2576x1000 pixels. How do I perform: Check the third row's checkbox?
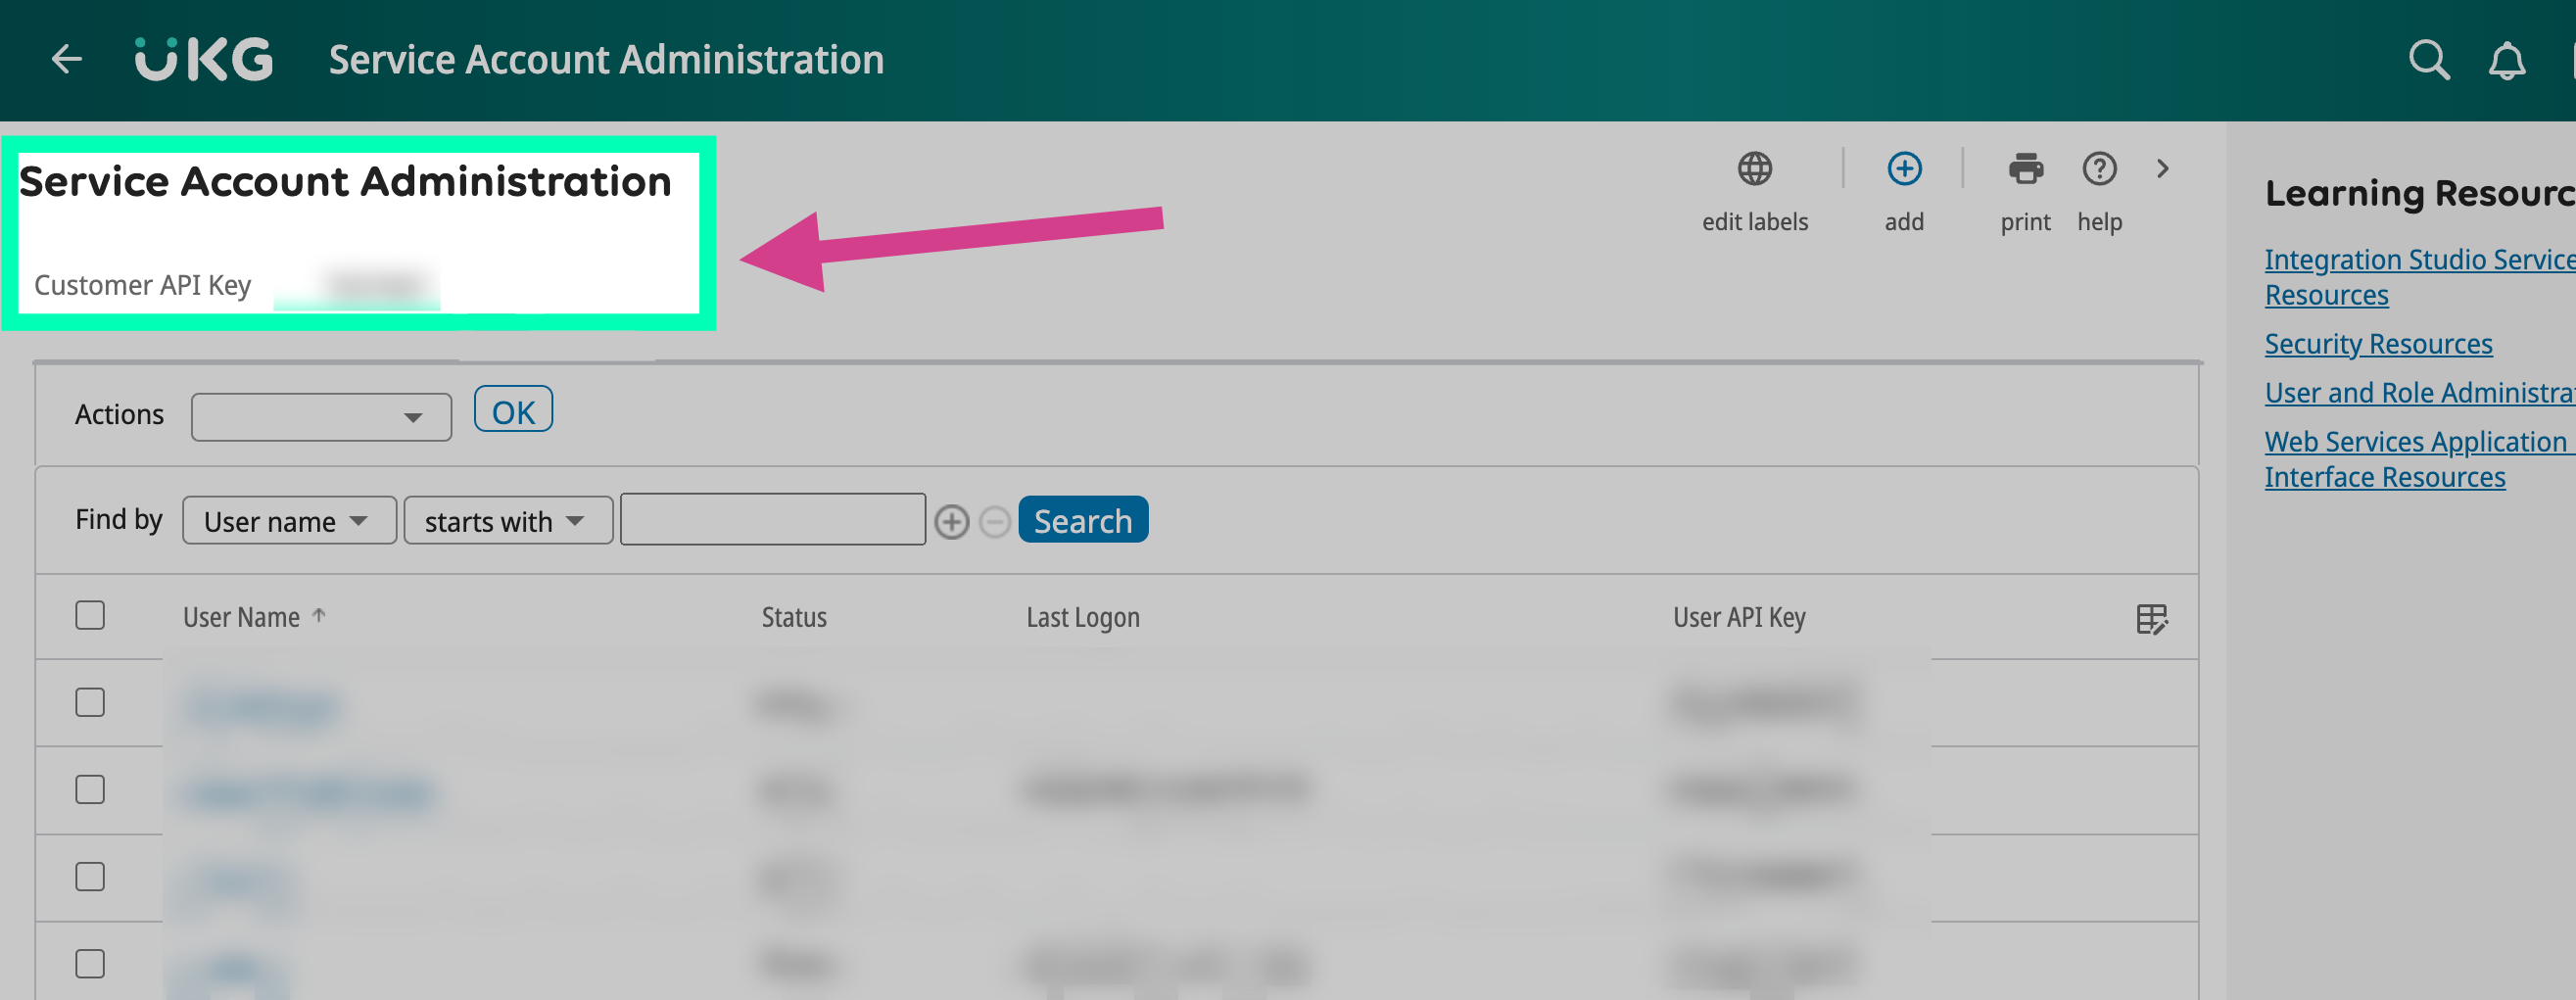tap(90, 876)
